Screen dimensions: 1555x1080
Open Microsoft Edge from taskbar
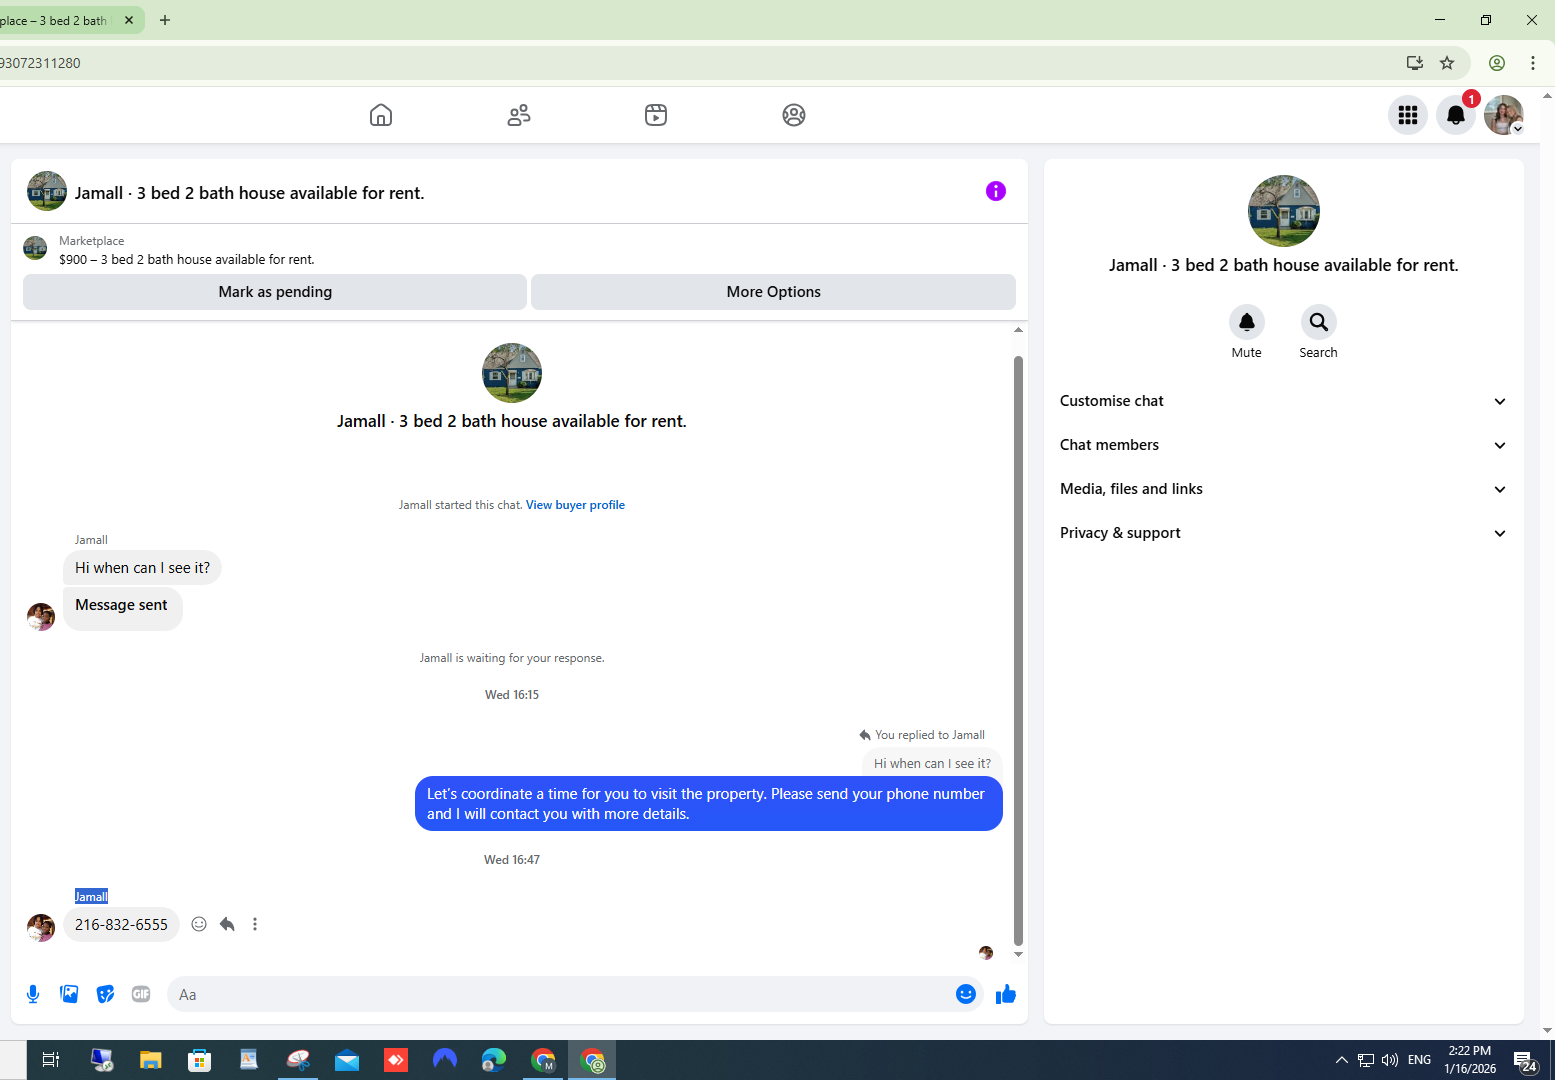click(494, 1060)
